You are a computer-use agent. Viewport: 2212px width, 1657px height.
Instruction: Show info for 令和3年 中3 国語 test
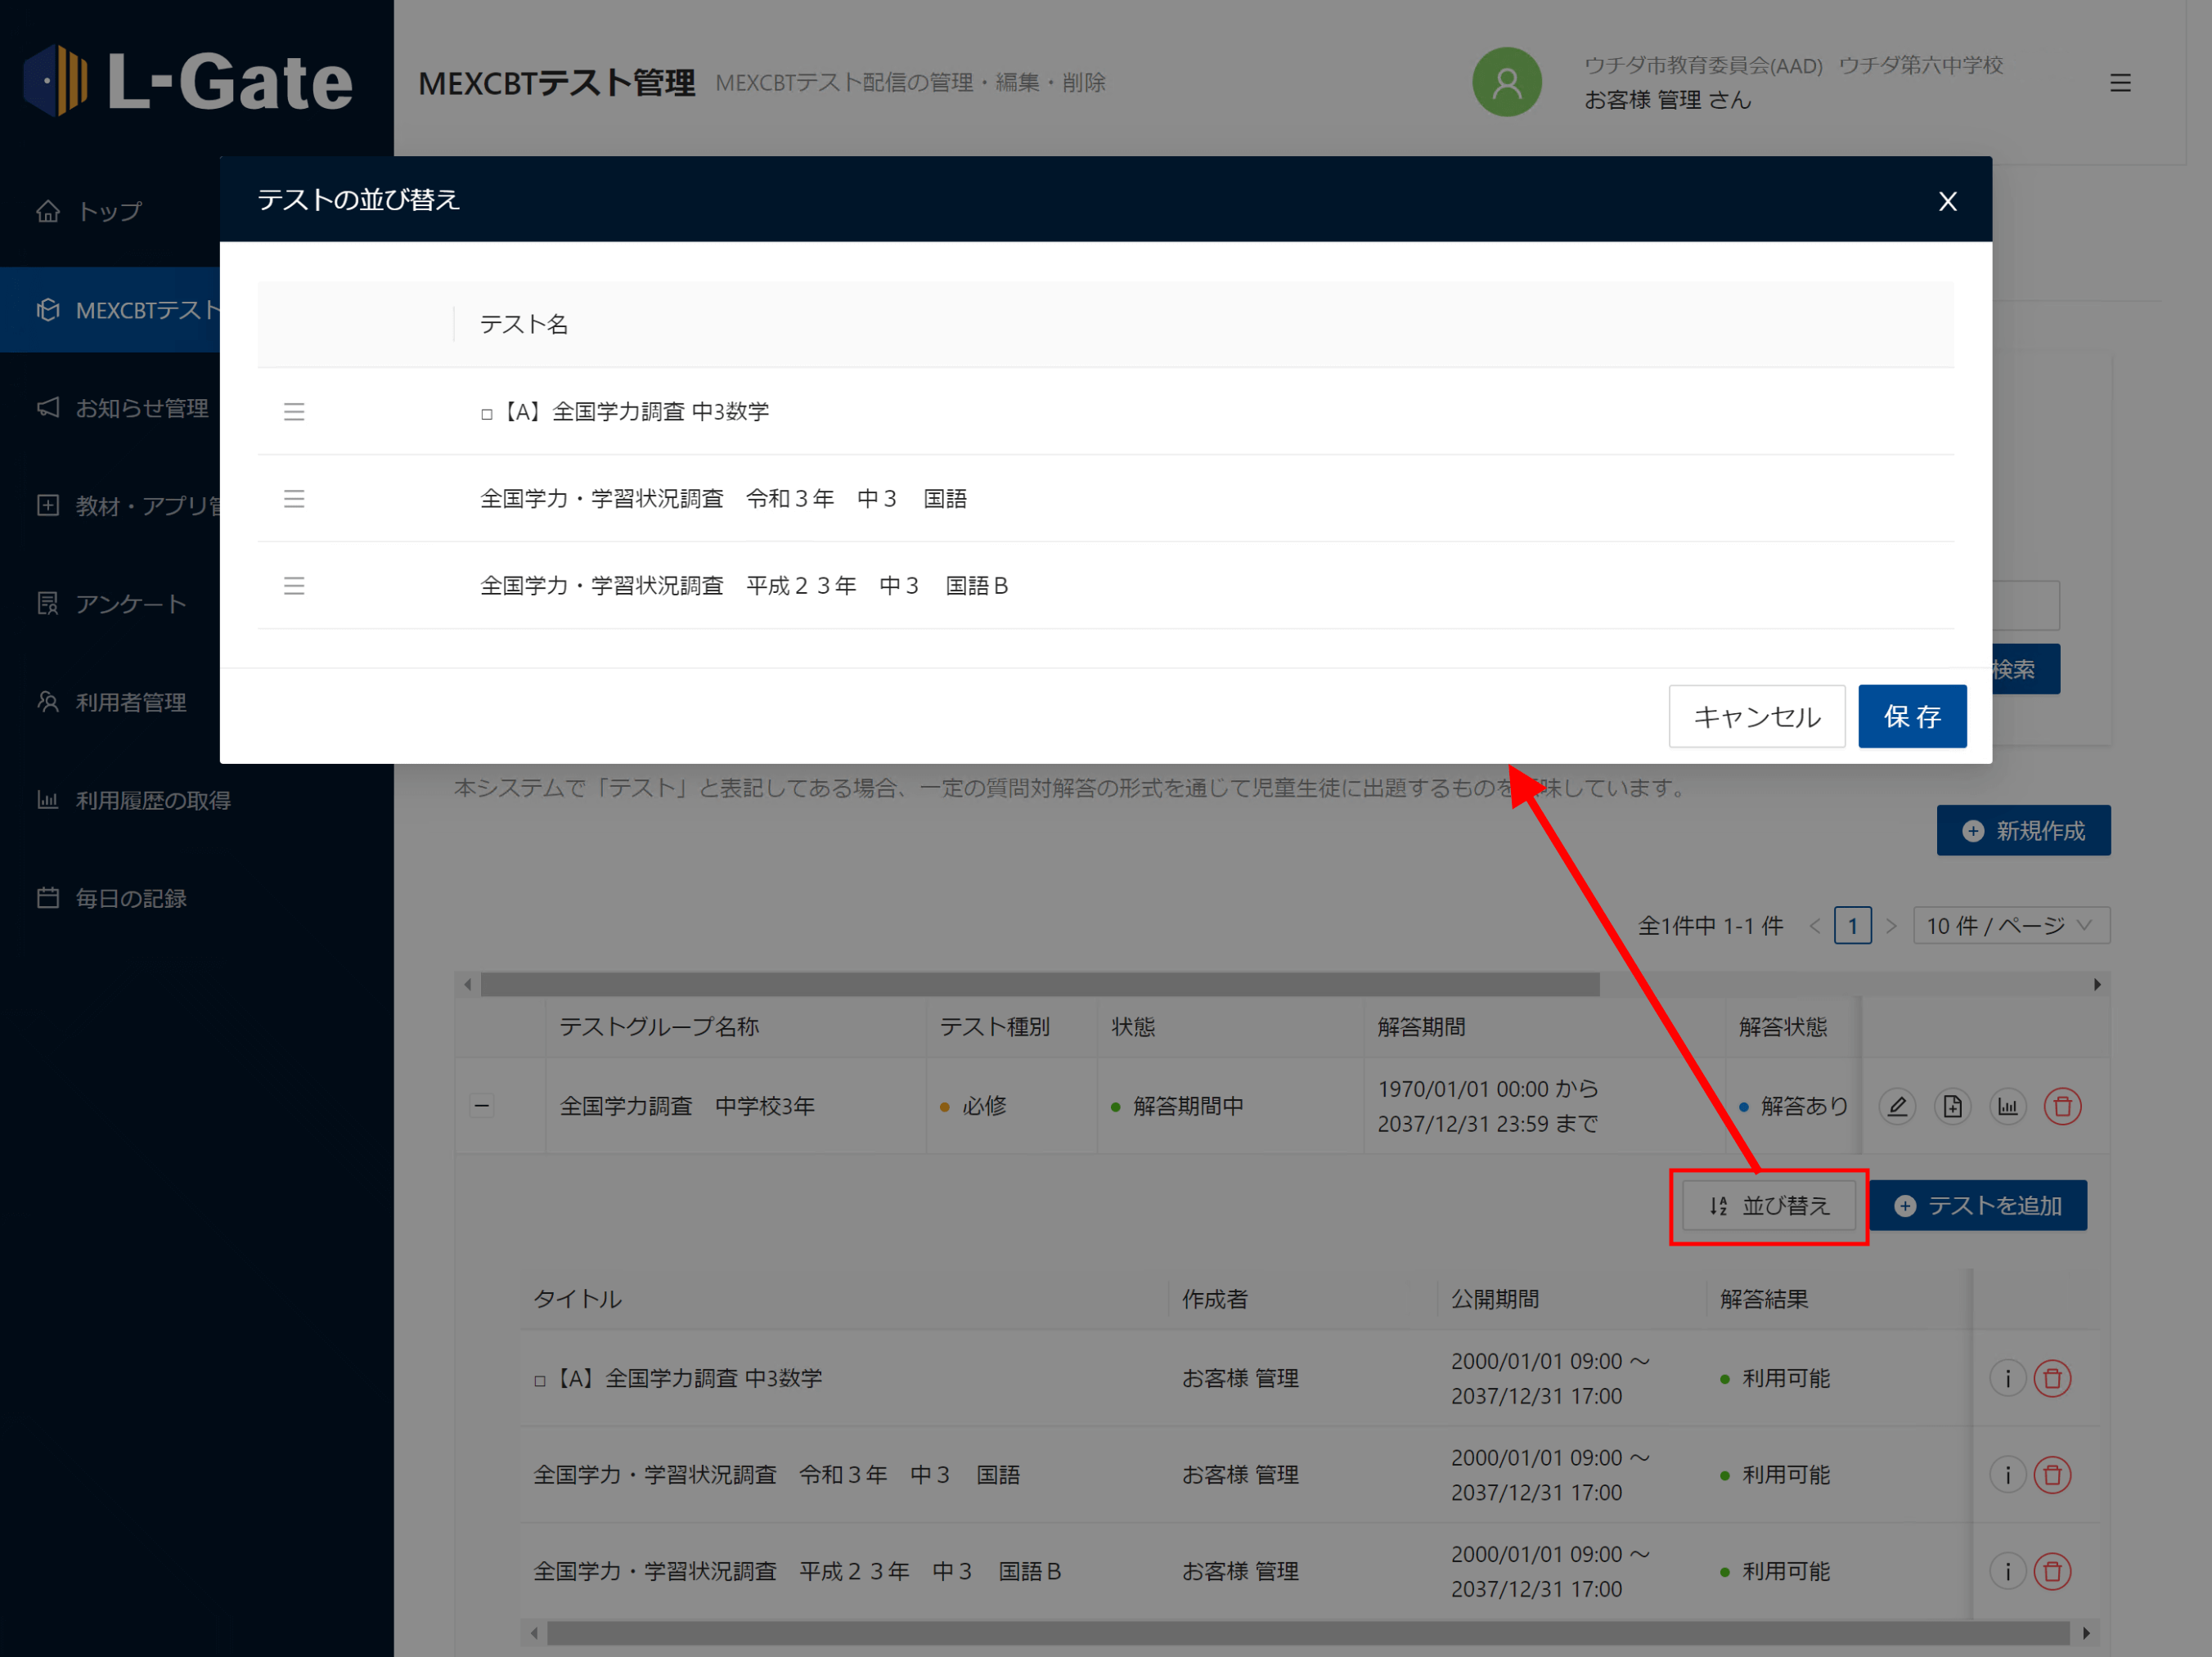[x=2007, y=1475]
